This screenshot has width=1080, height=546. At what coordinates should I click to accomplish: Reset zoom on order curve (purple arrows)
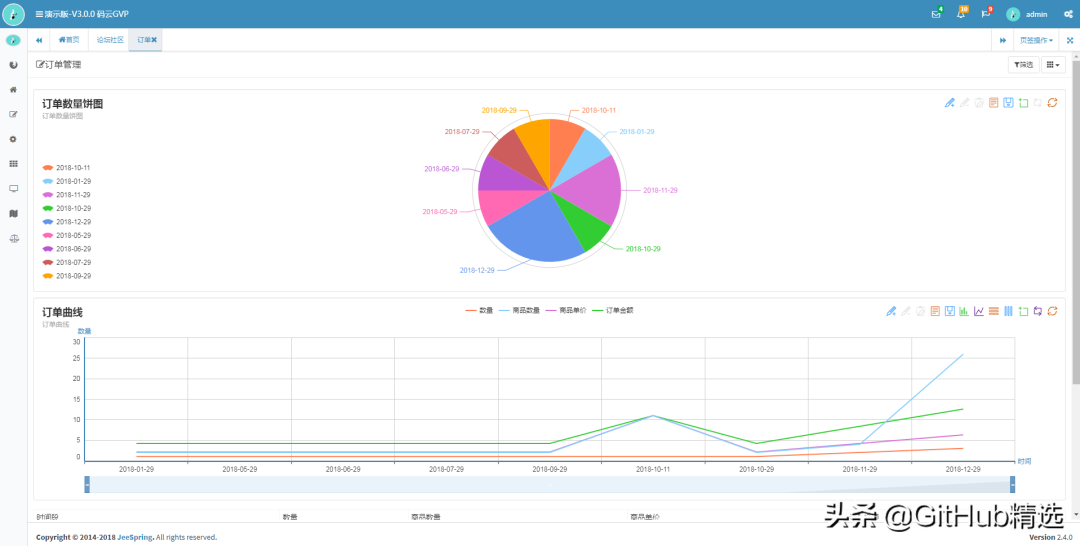click(x=1037, y=311)
